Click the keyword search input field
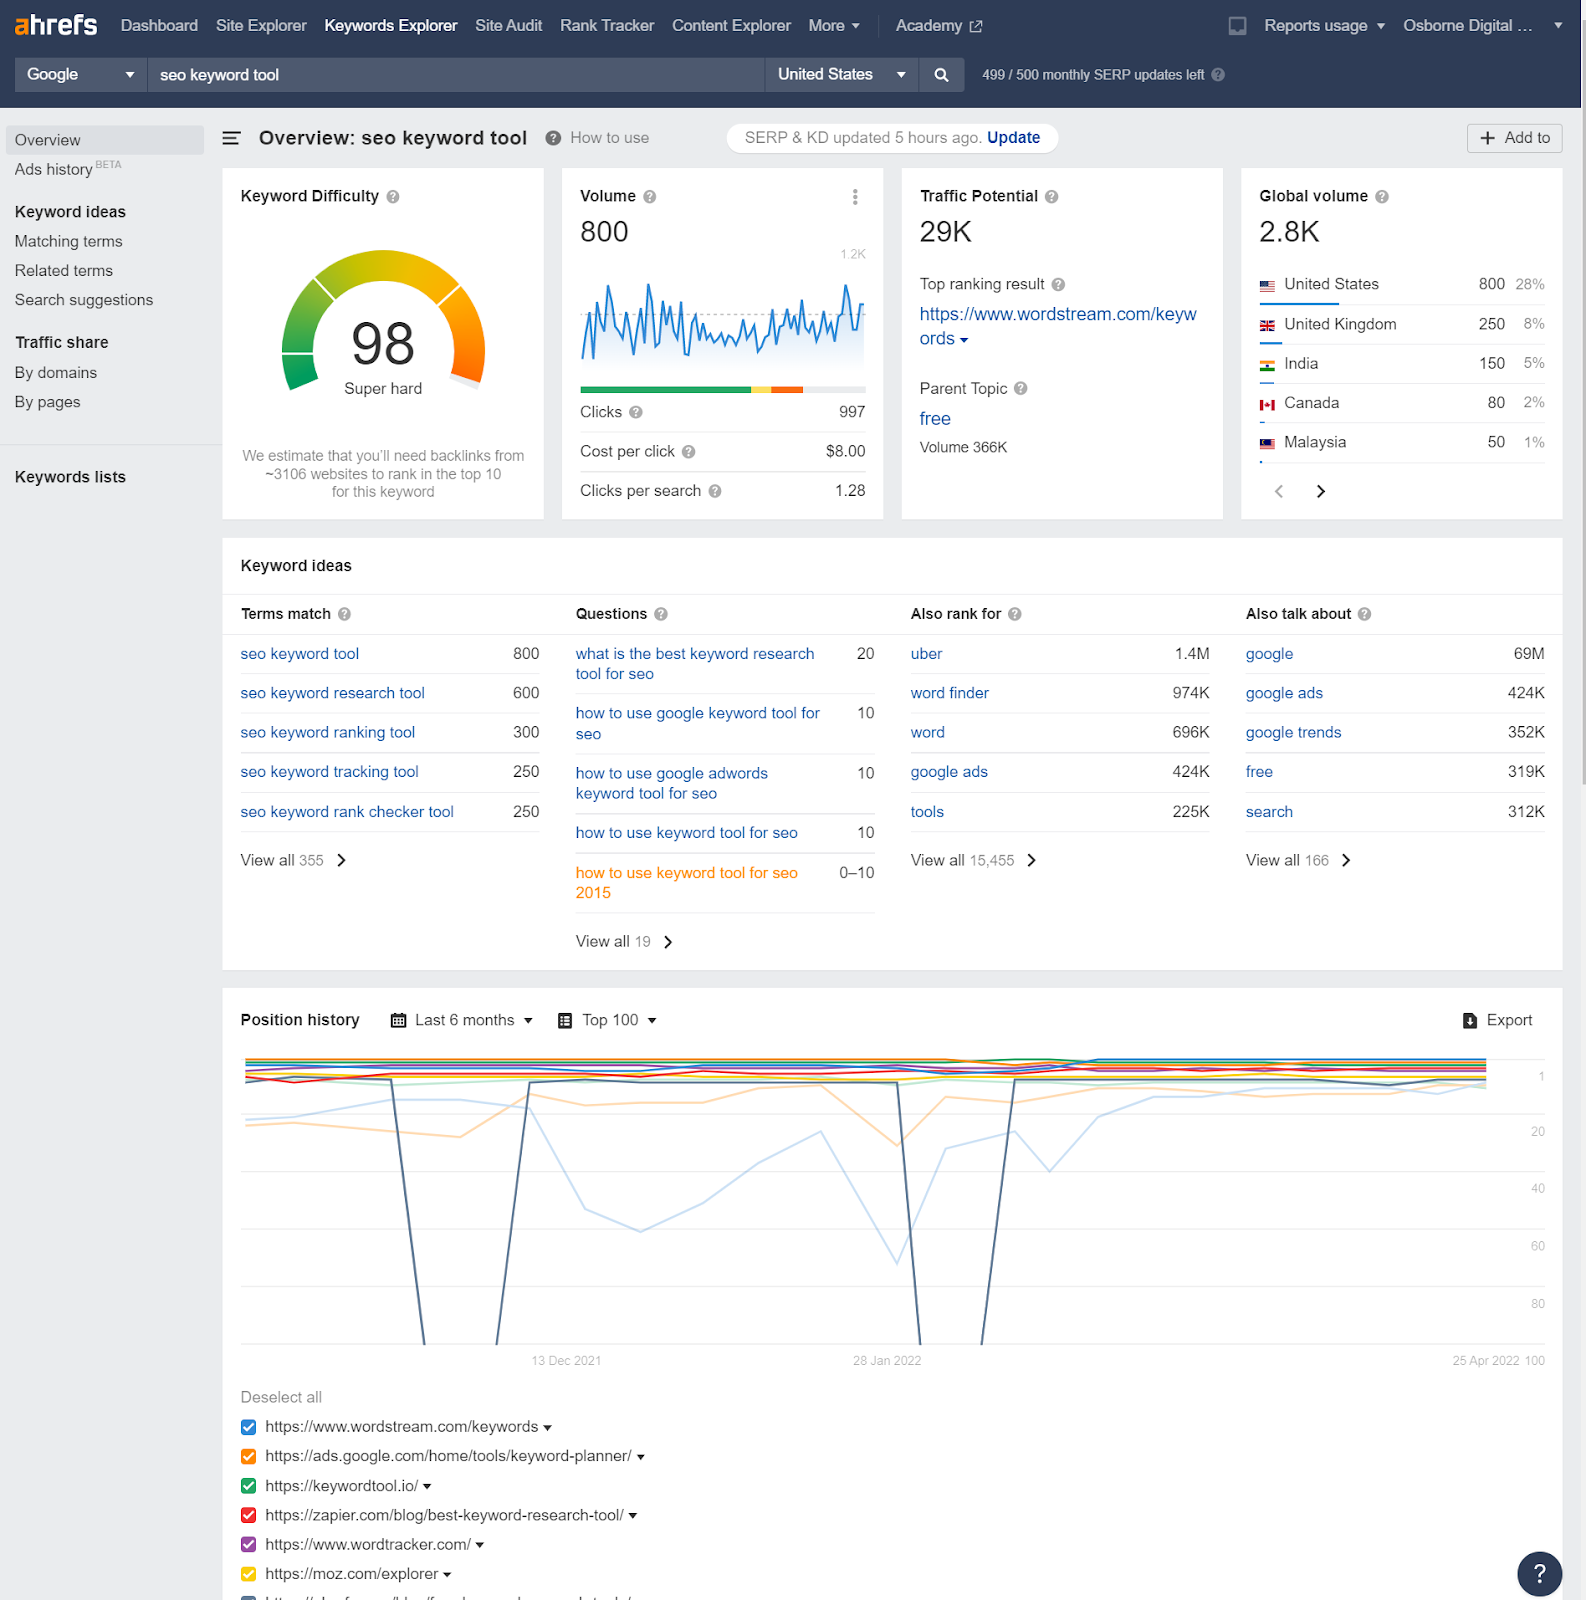 [x=455, y=75]
